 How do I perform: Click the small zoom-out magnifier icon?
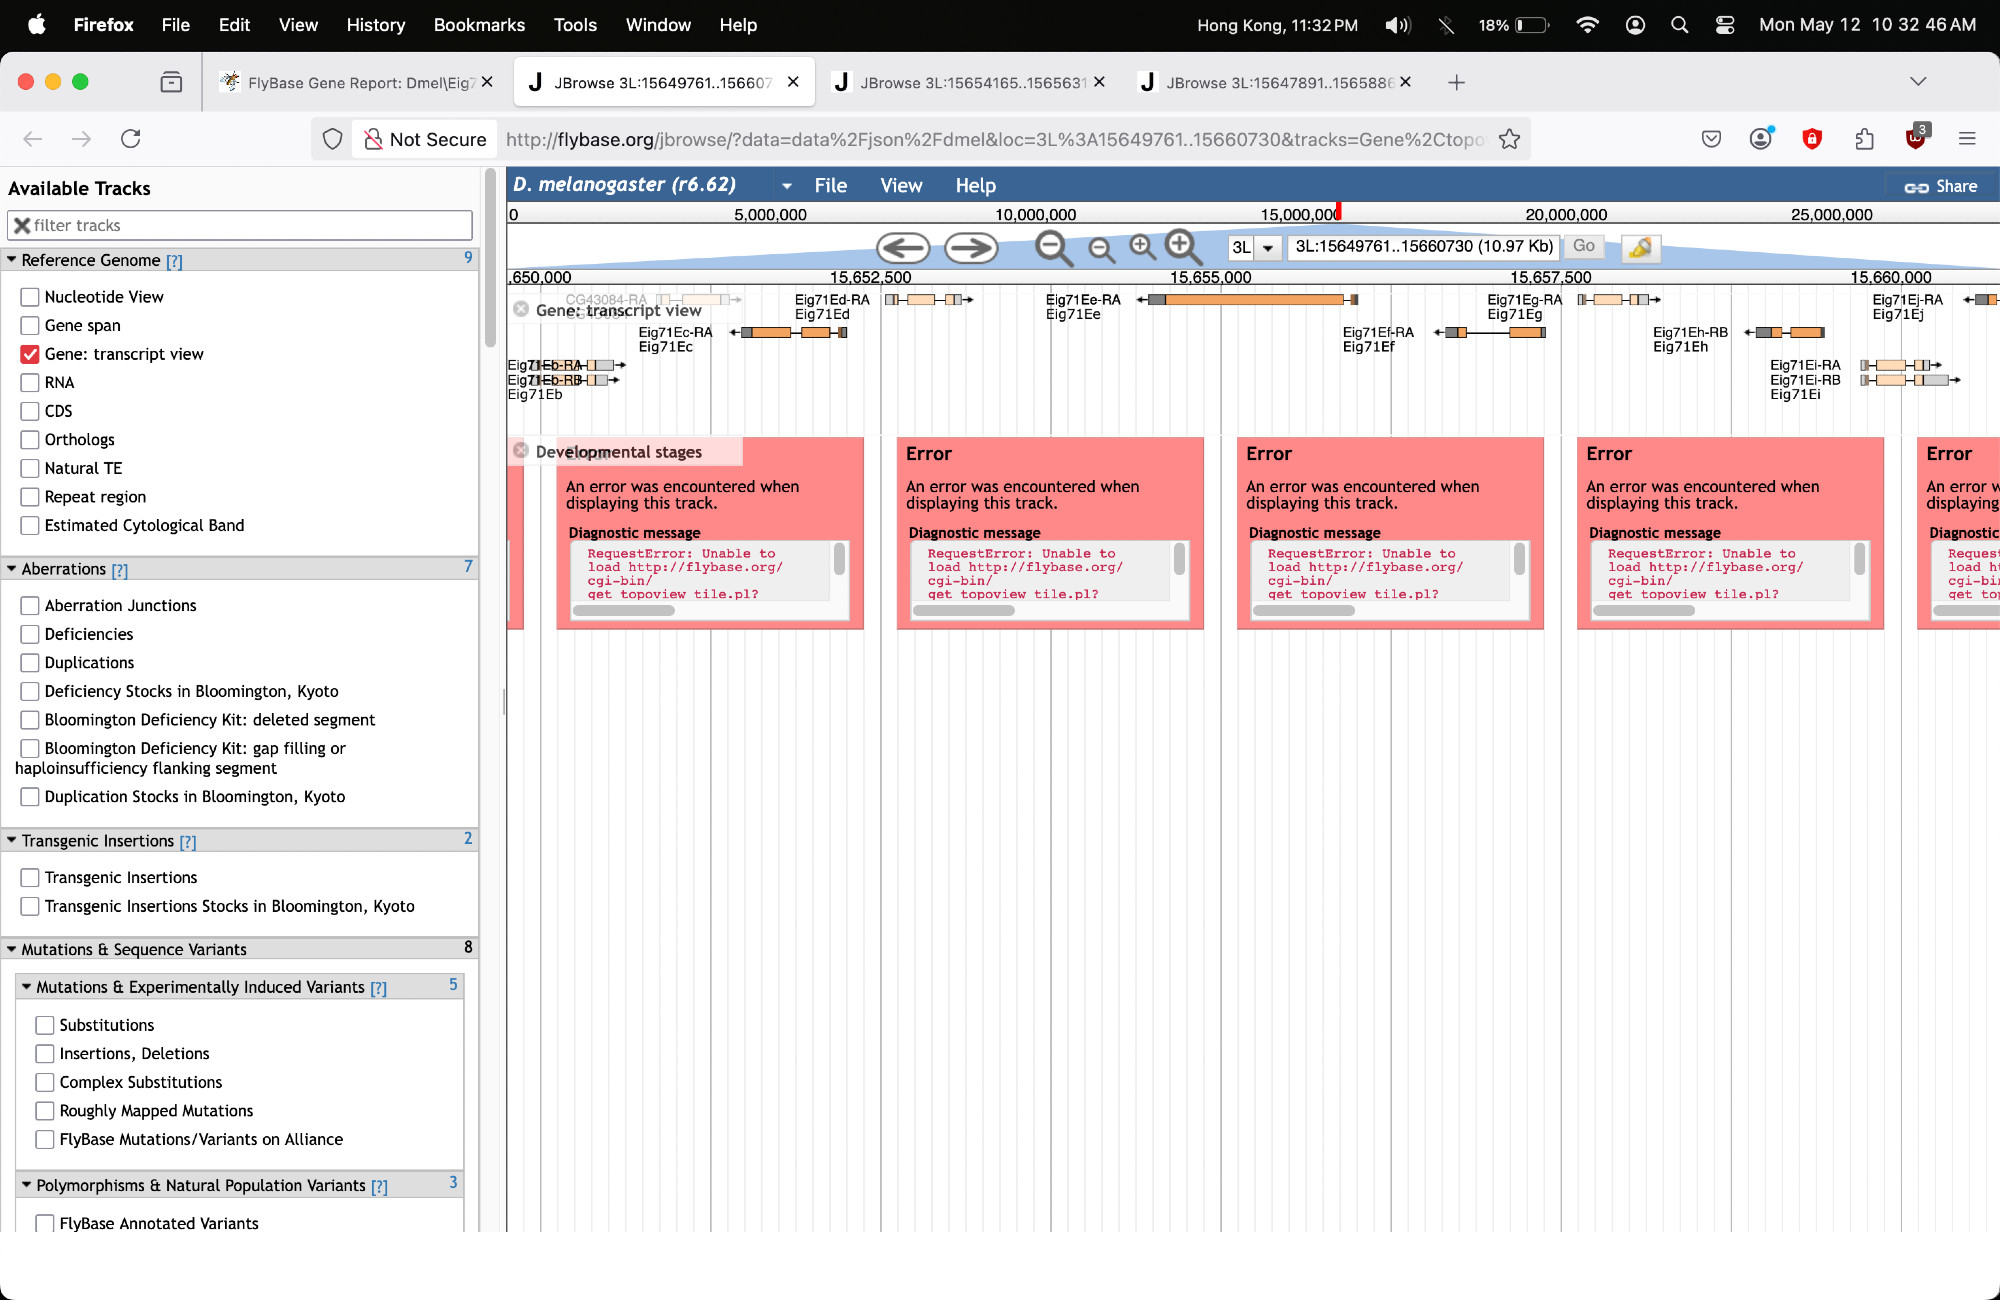1101,249
